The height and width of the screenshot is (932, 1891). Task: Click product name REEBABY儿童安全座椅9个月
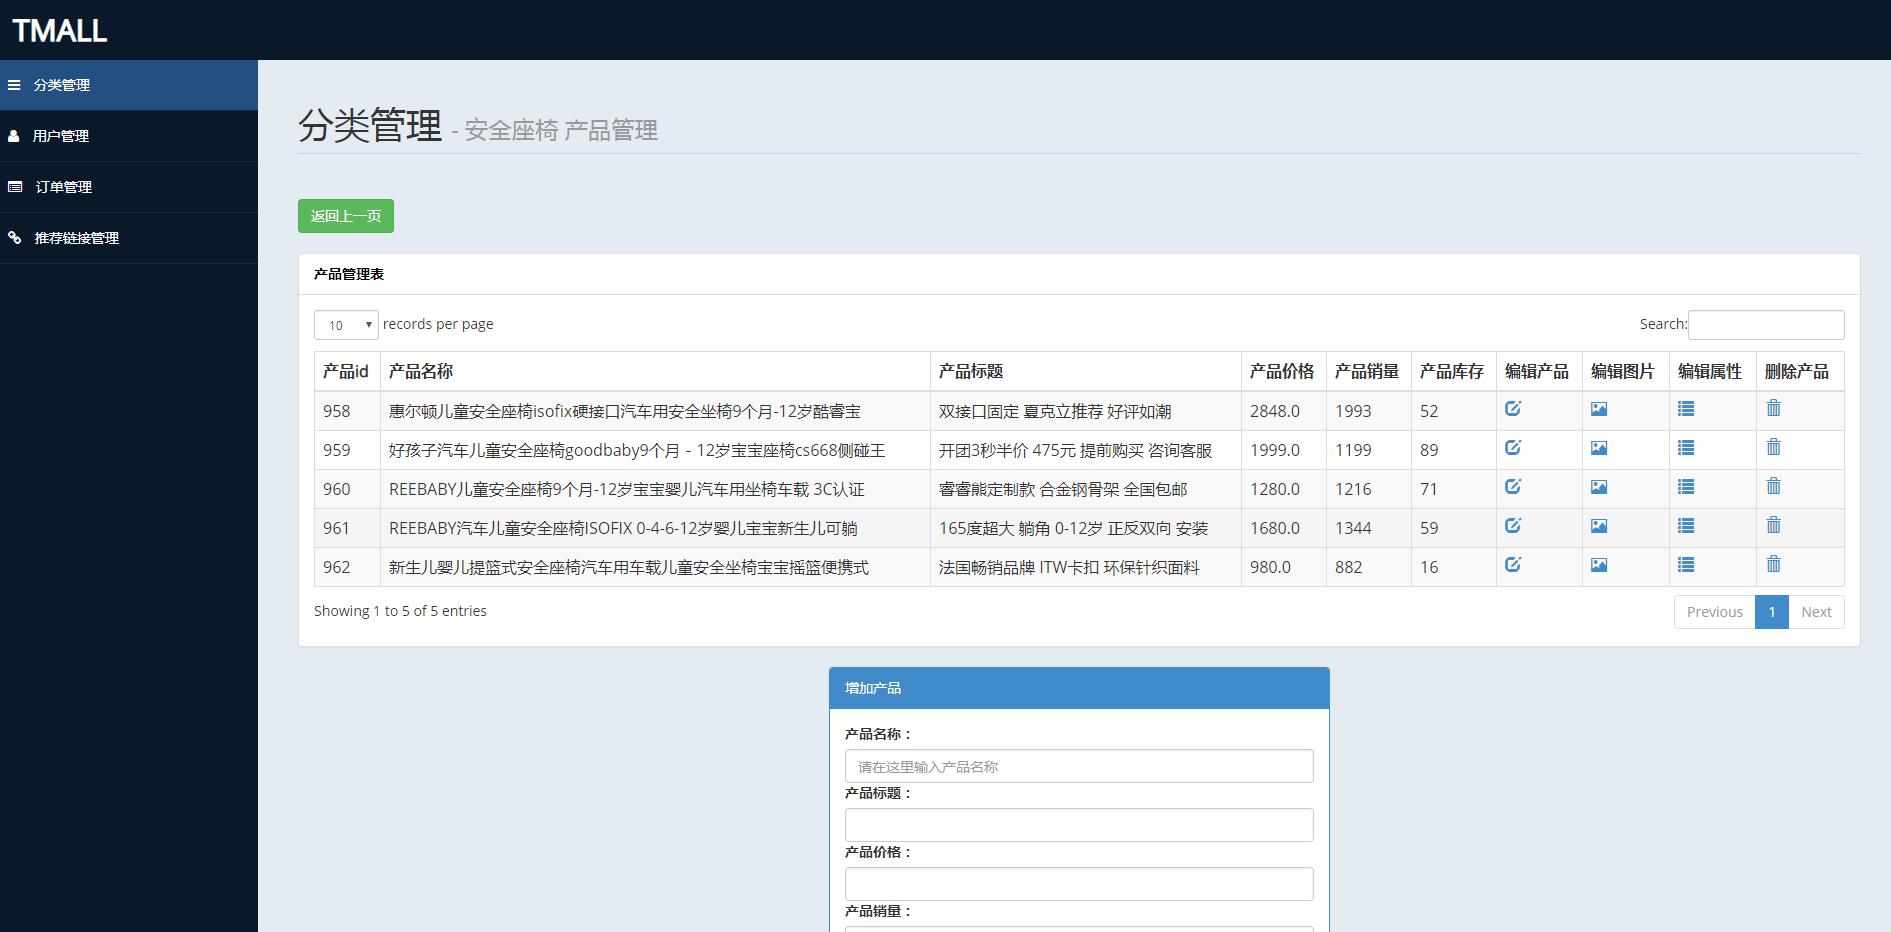tap(627, 489)
